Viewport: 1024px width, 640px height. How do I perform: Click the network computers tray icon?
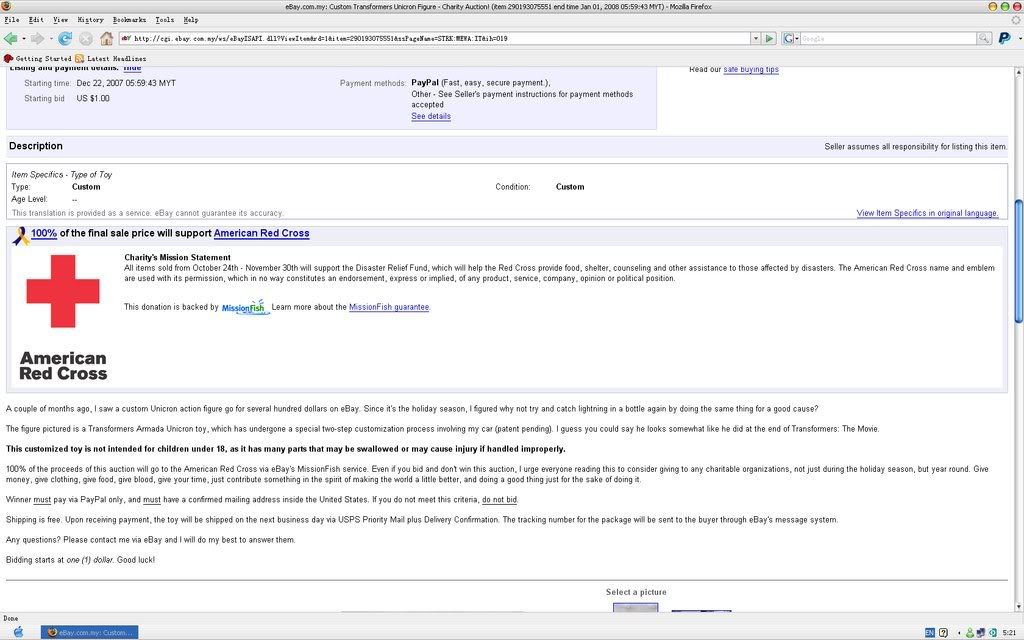981,632
